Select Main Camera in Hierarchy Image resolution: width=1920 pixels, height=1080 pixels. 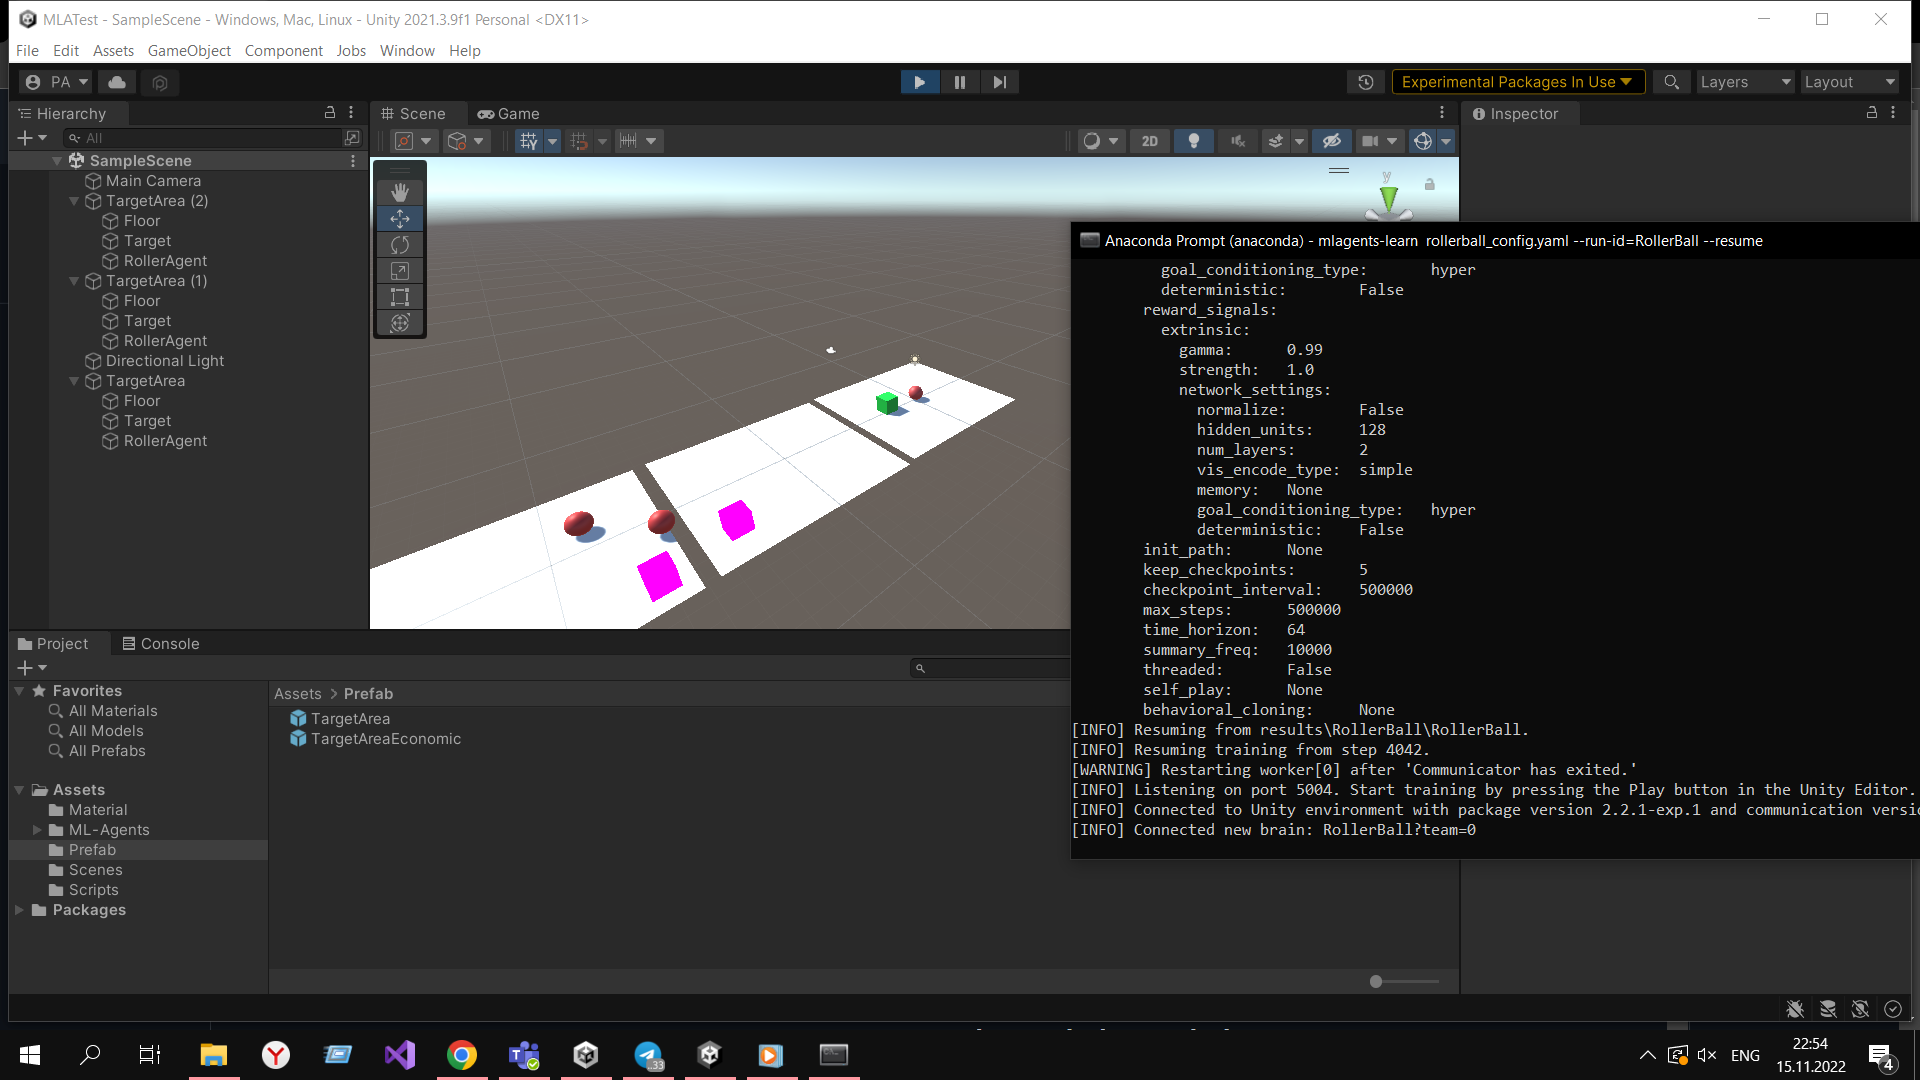click(153, 181)
